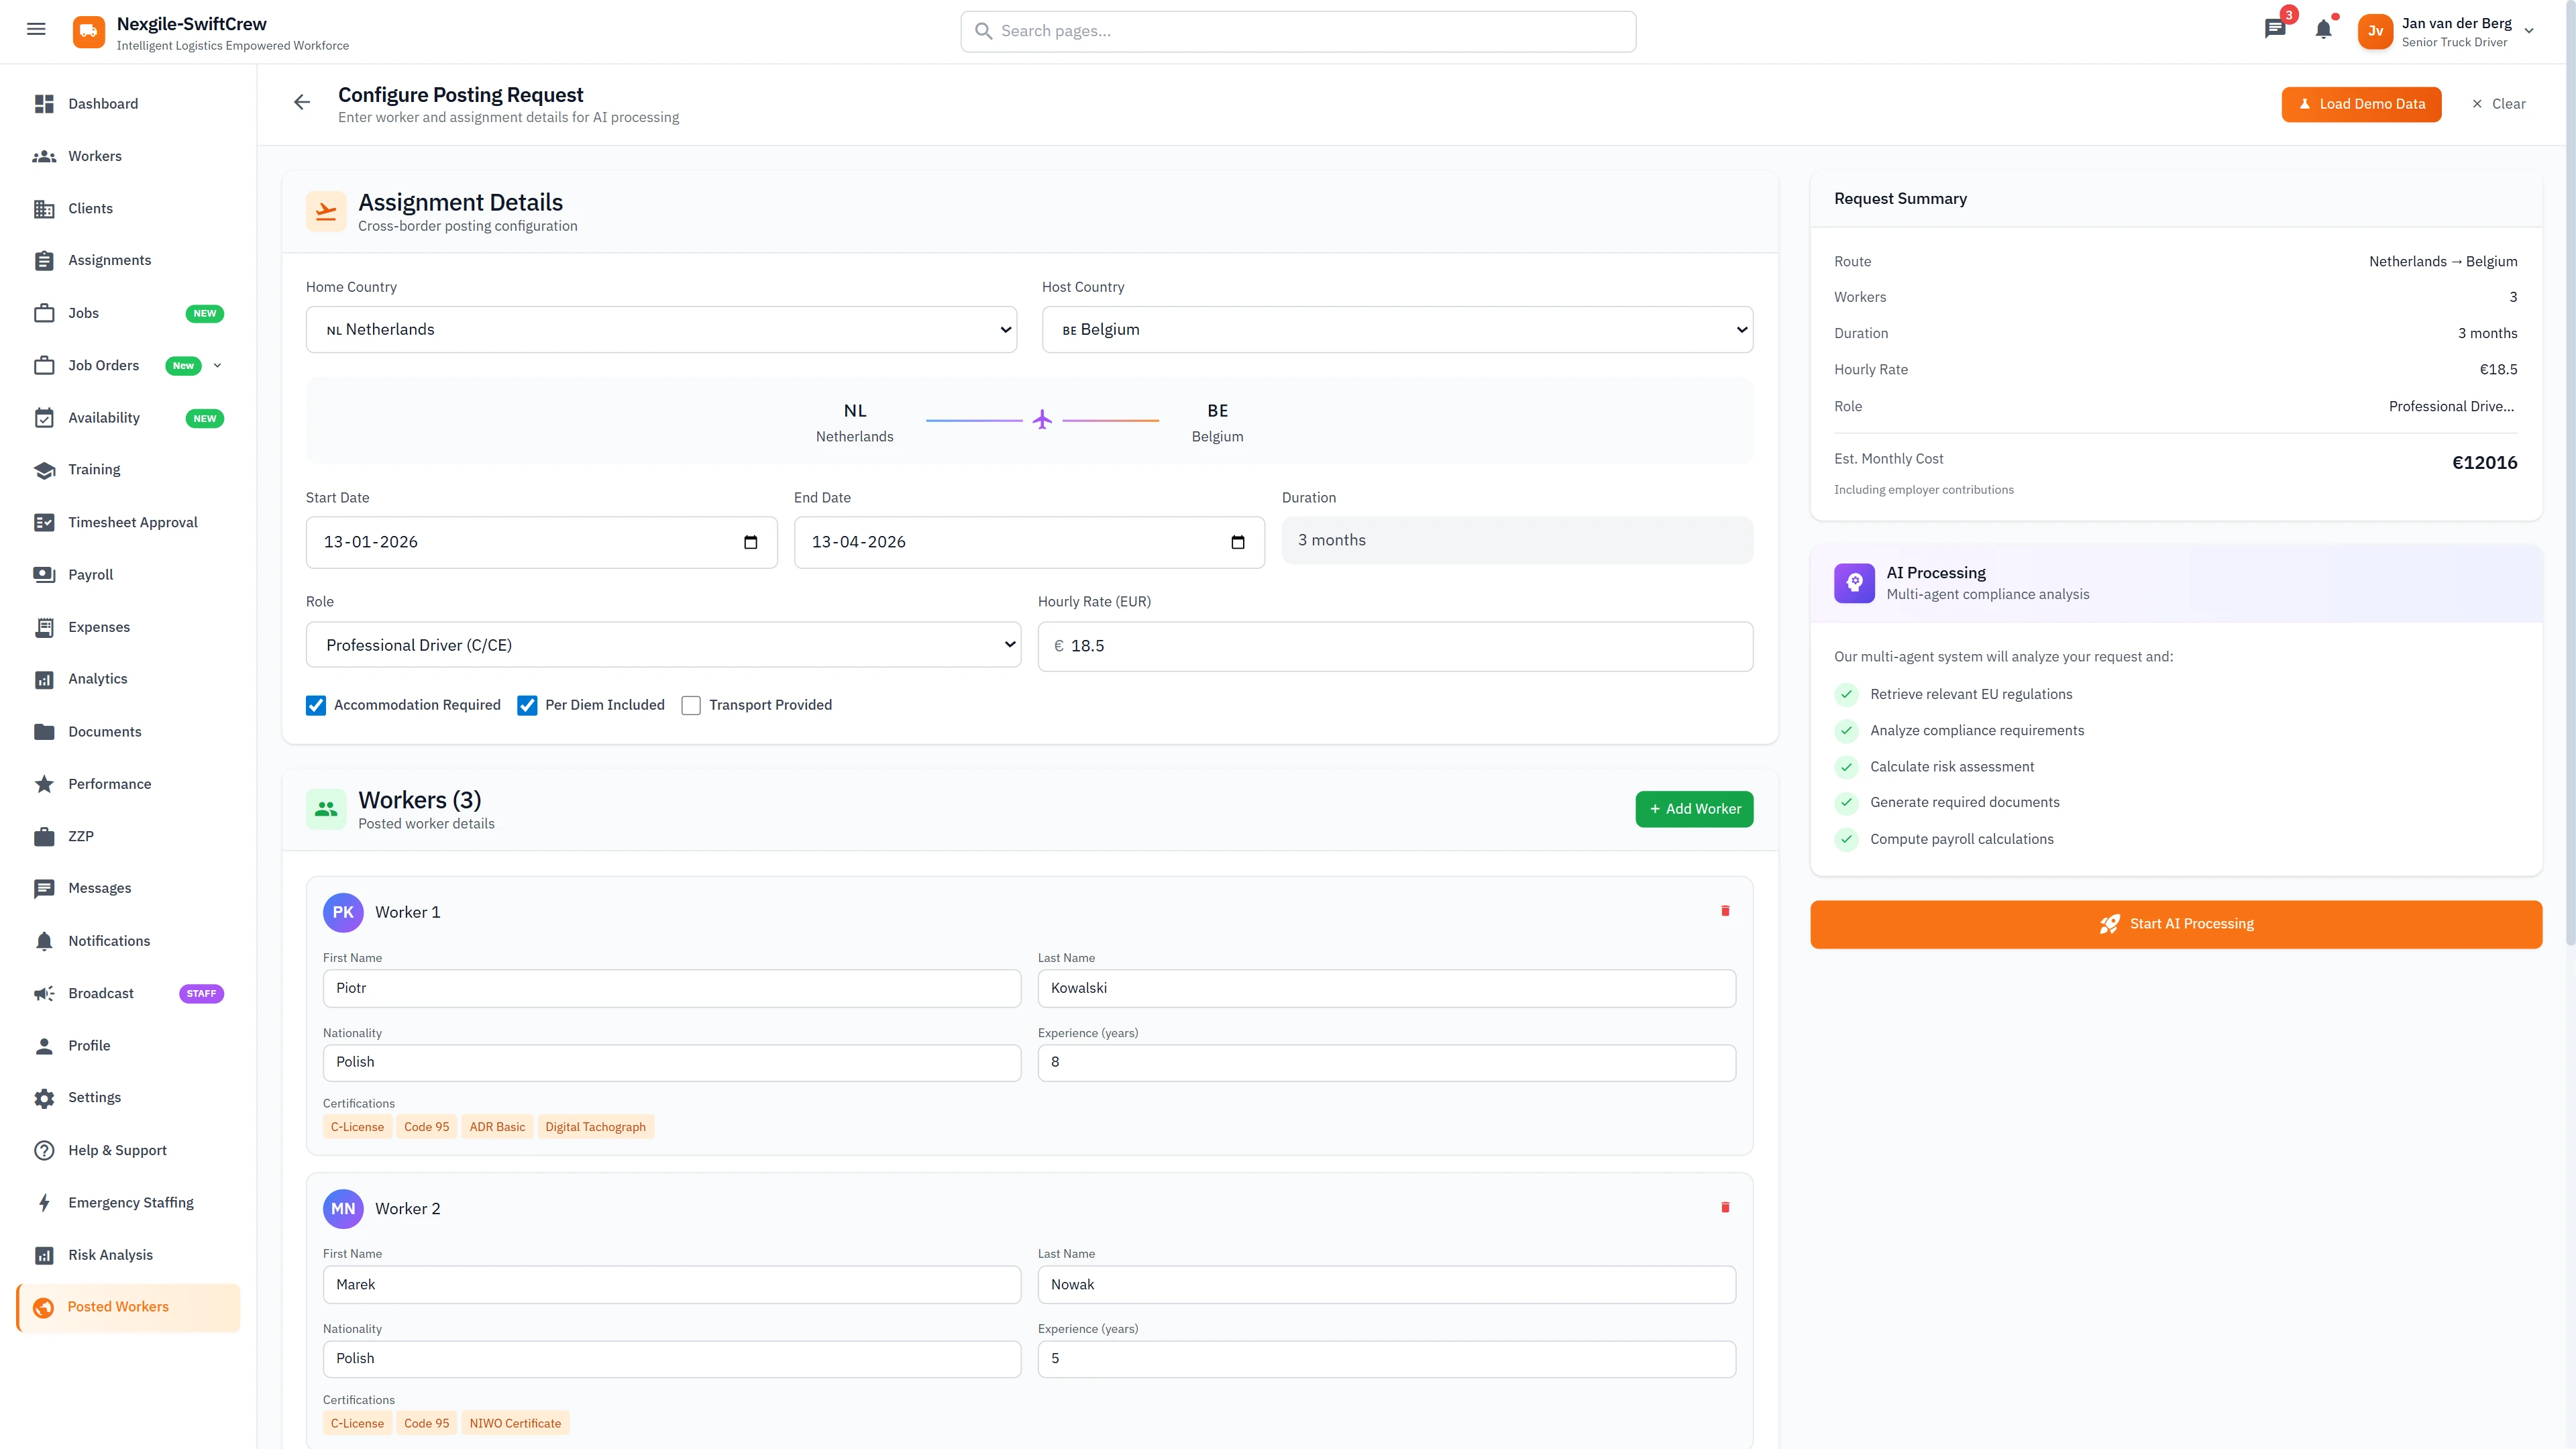
Task: Click the Load Demo Data button
Action: [2361, 104]
